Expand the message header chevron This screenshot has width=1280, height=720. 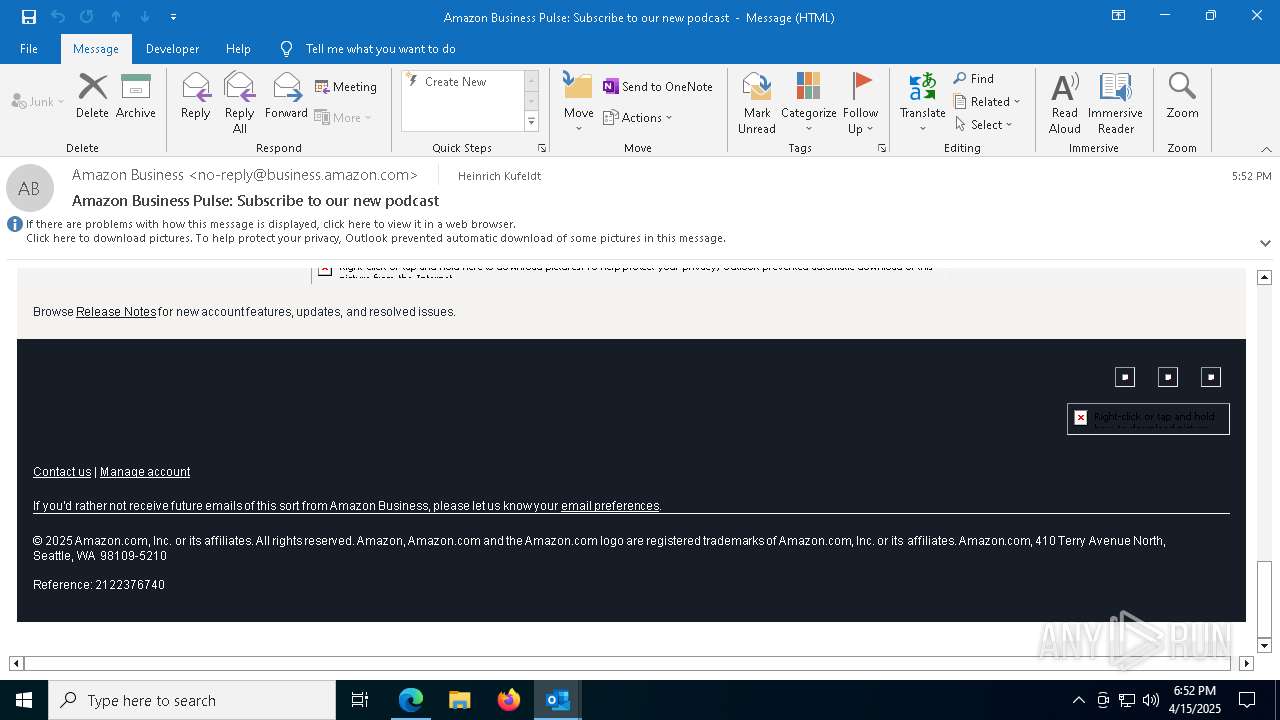click(x=1265, y=243)
